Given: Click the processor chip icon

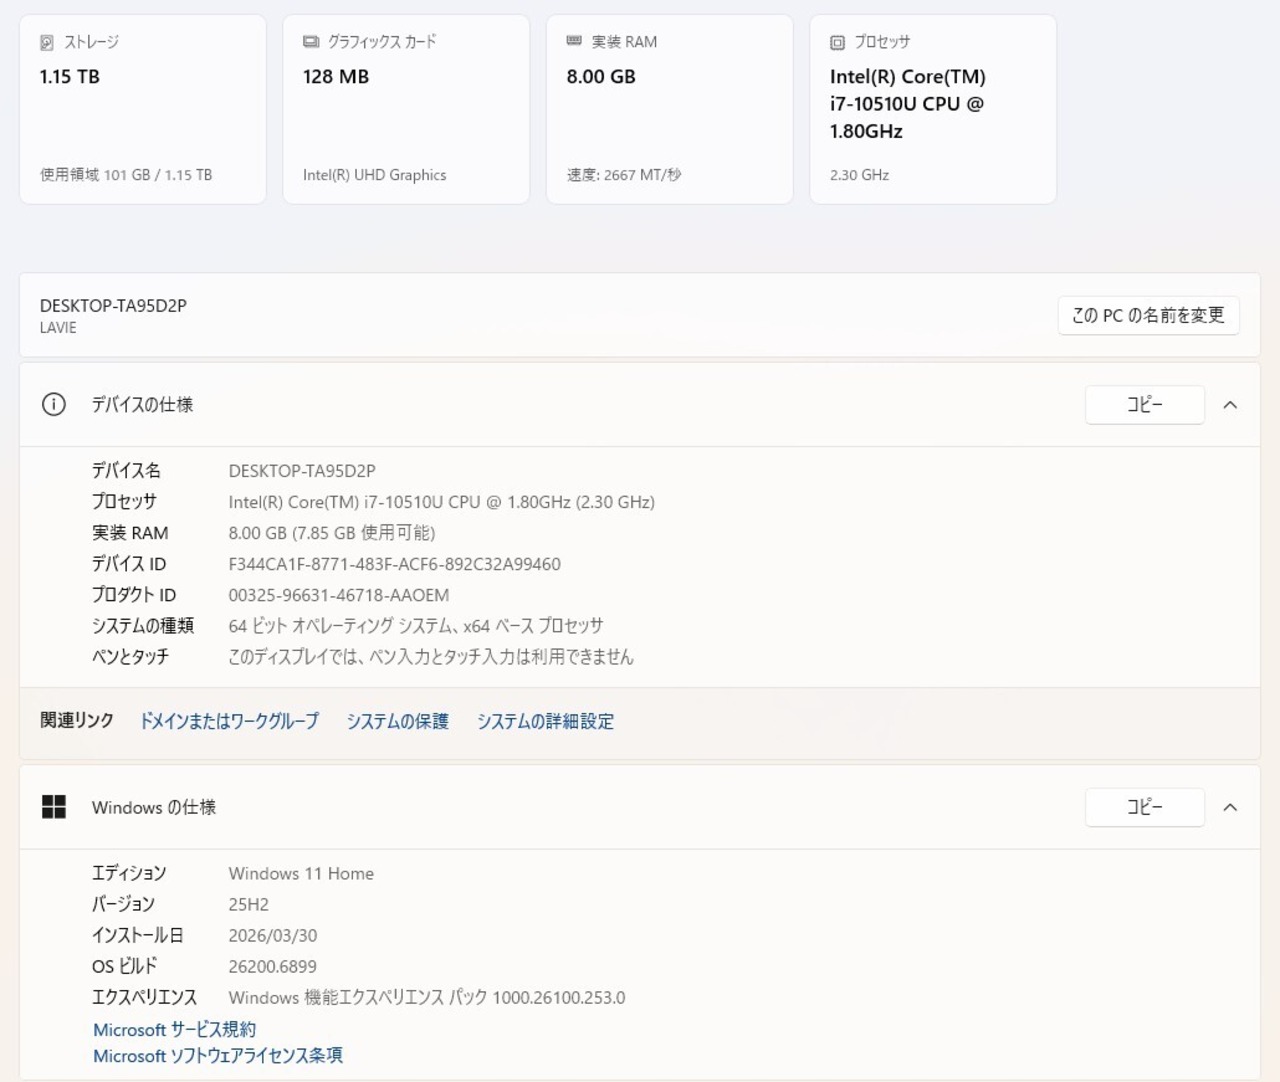Looking at the screenshot, I should [x=837, y=42].
